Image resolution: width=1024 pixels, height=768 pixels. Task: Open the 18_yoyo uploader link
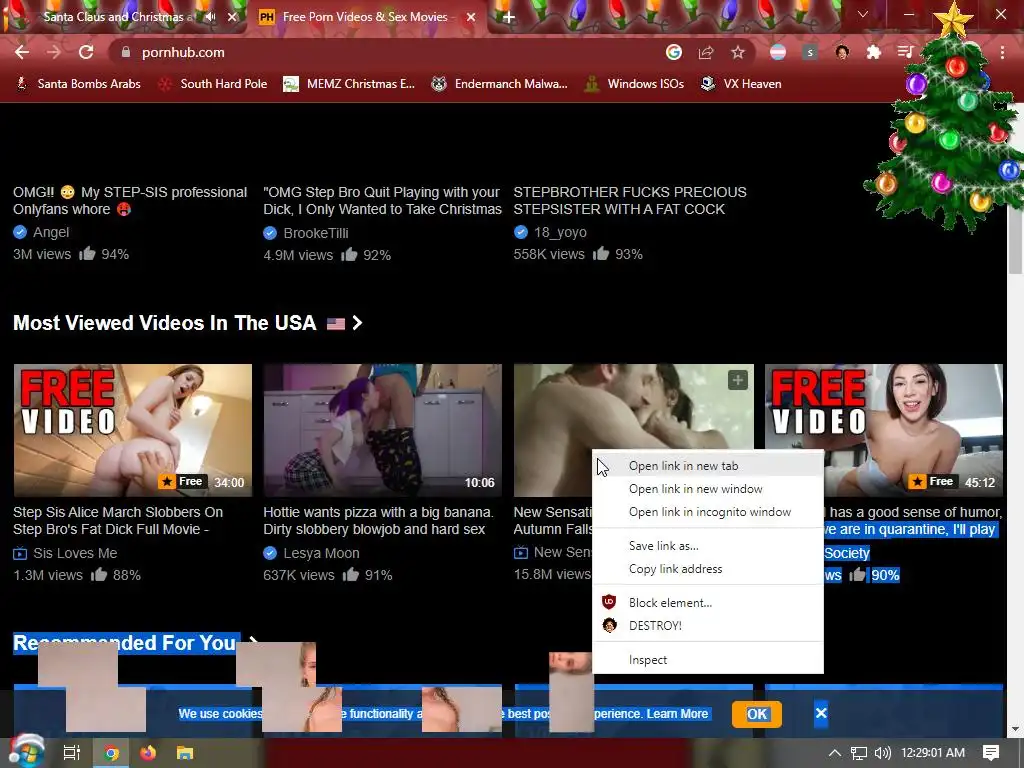tap(560, 232)
